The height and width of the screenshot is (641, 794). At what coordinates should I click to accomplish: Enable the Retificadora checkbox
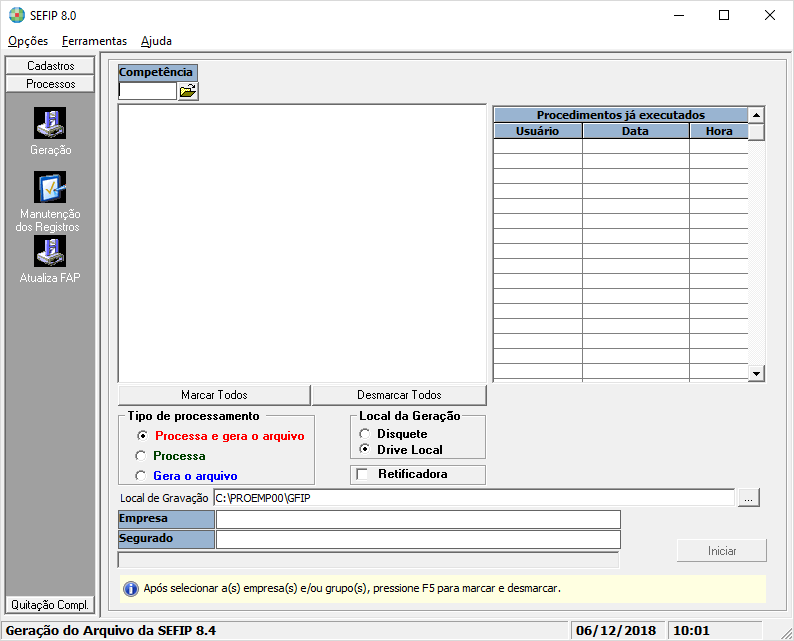[362, 474]
